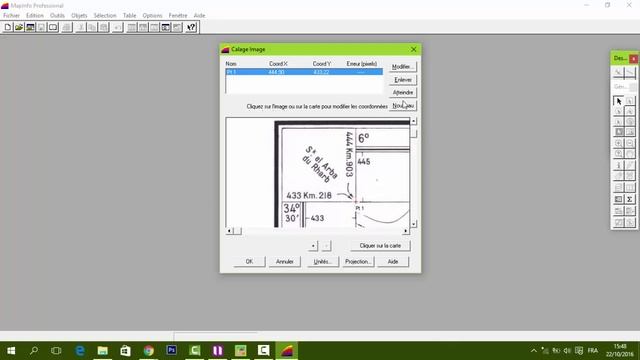
Task: Open the Fichier menu
Action: click(x=11, y=16)
